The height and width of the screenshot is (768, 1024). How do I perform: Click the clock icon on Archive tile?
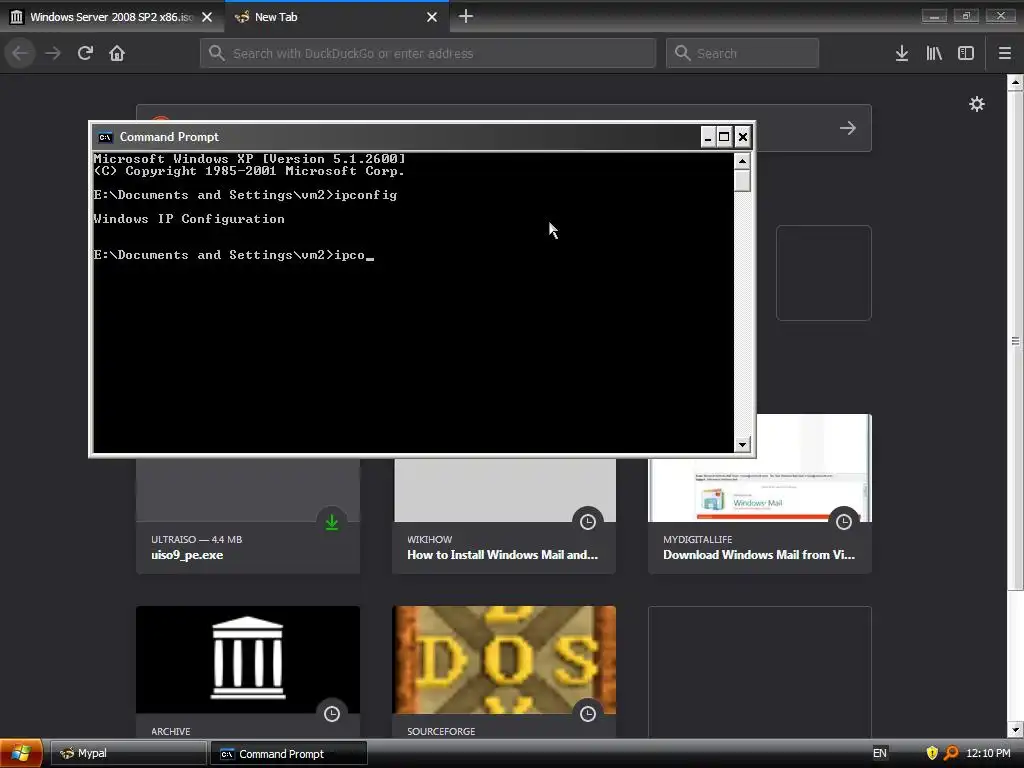(x=332, y=713)
